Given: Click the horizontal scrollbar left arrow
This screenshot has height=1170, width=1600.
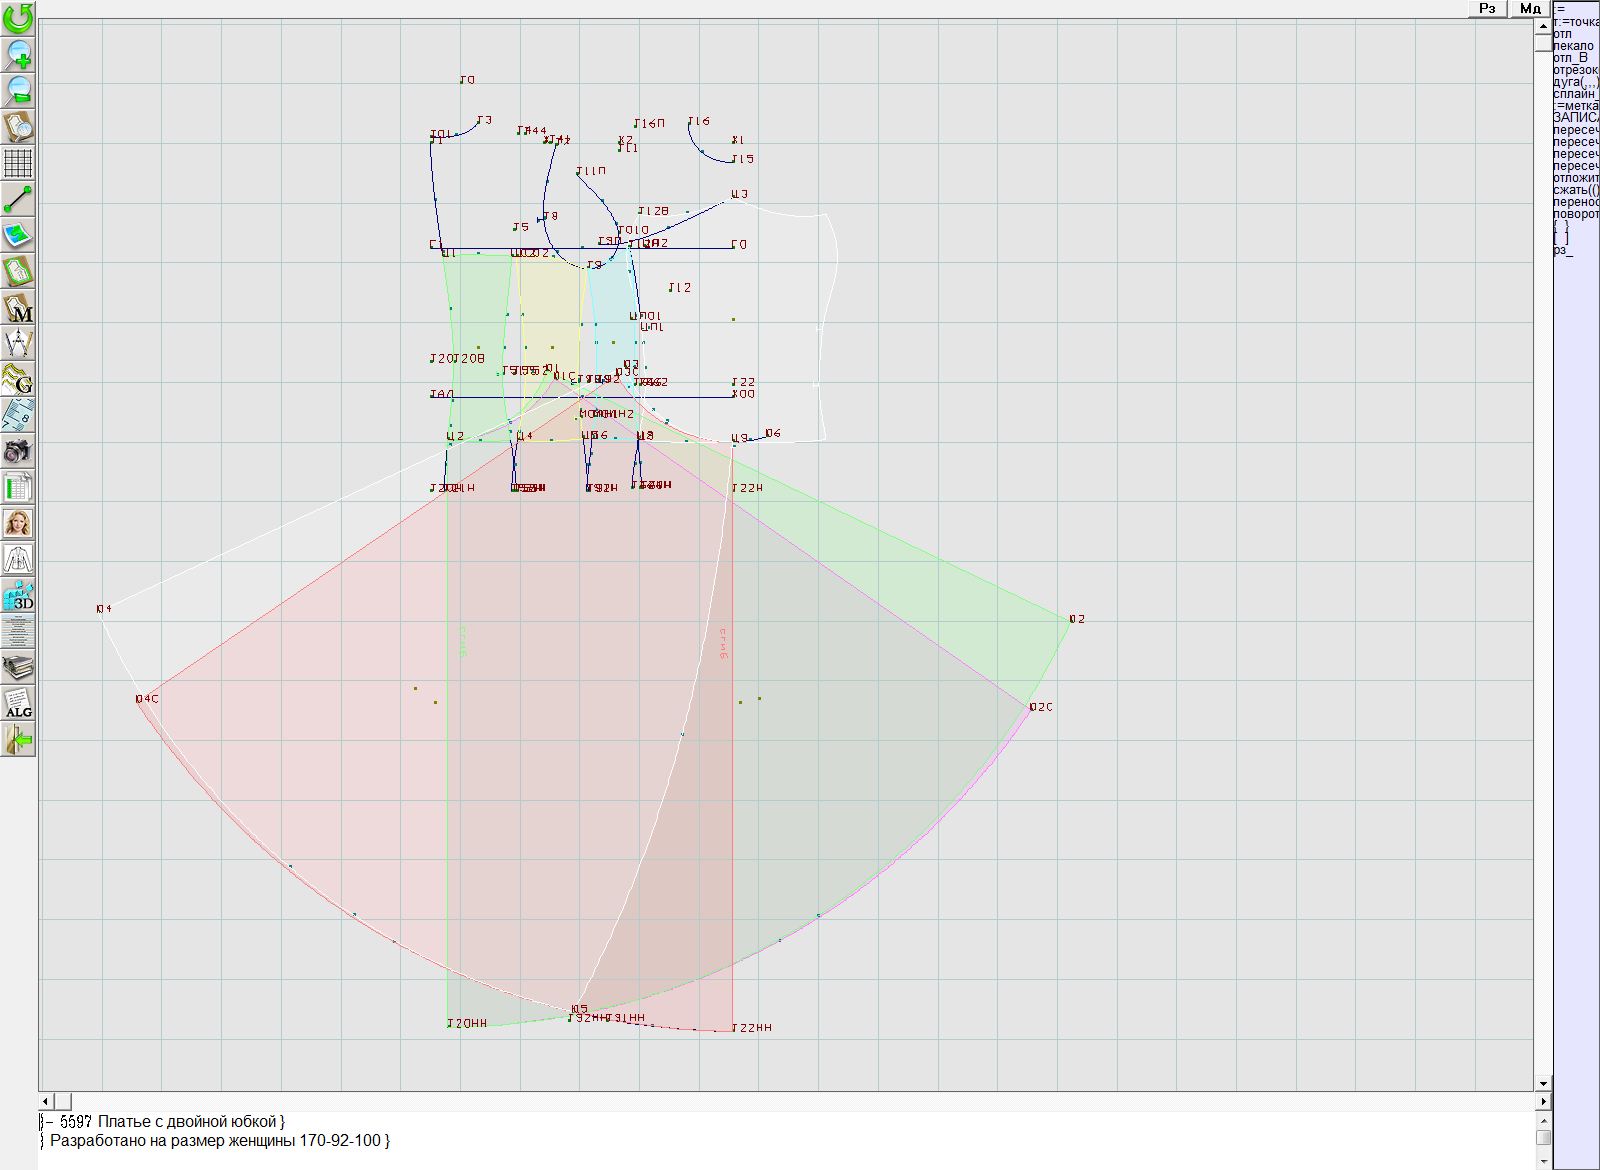Looking at the screenshot, I should [46, 1101].
